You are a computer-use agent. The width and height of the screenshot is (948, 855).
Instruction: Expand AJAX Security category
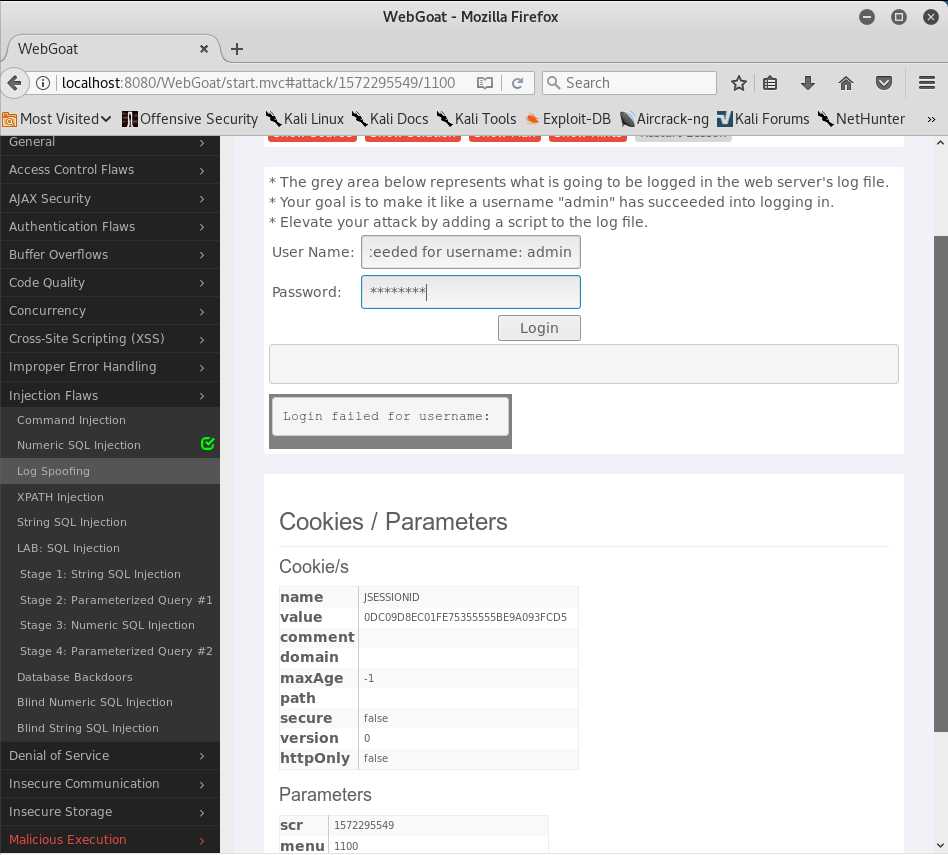pos(109,198)
